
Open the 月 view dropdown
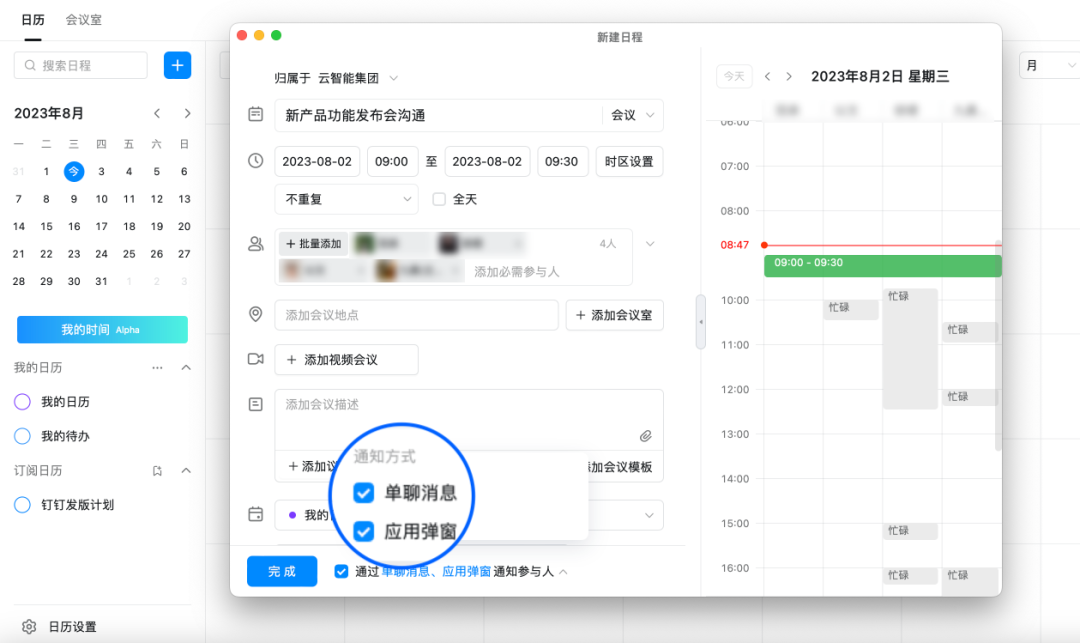click(x=1049, y=65)
